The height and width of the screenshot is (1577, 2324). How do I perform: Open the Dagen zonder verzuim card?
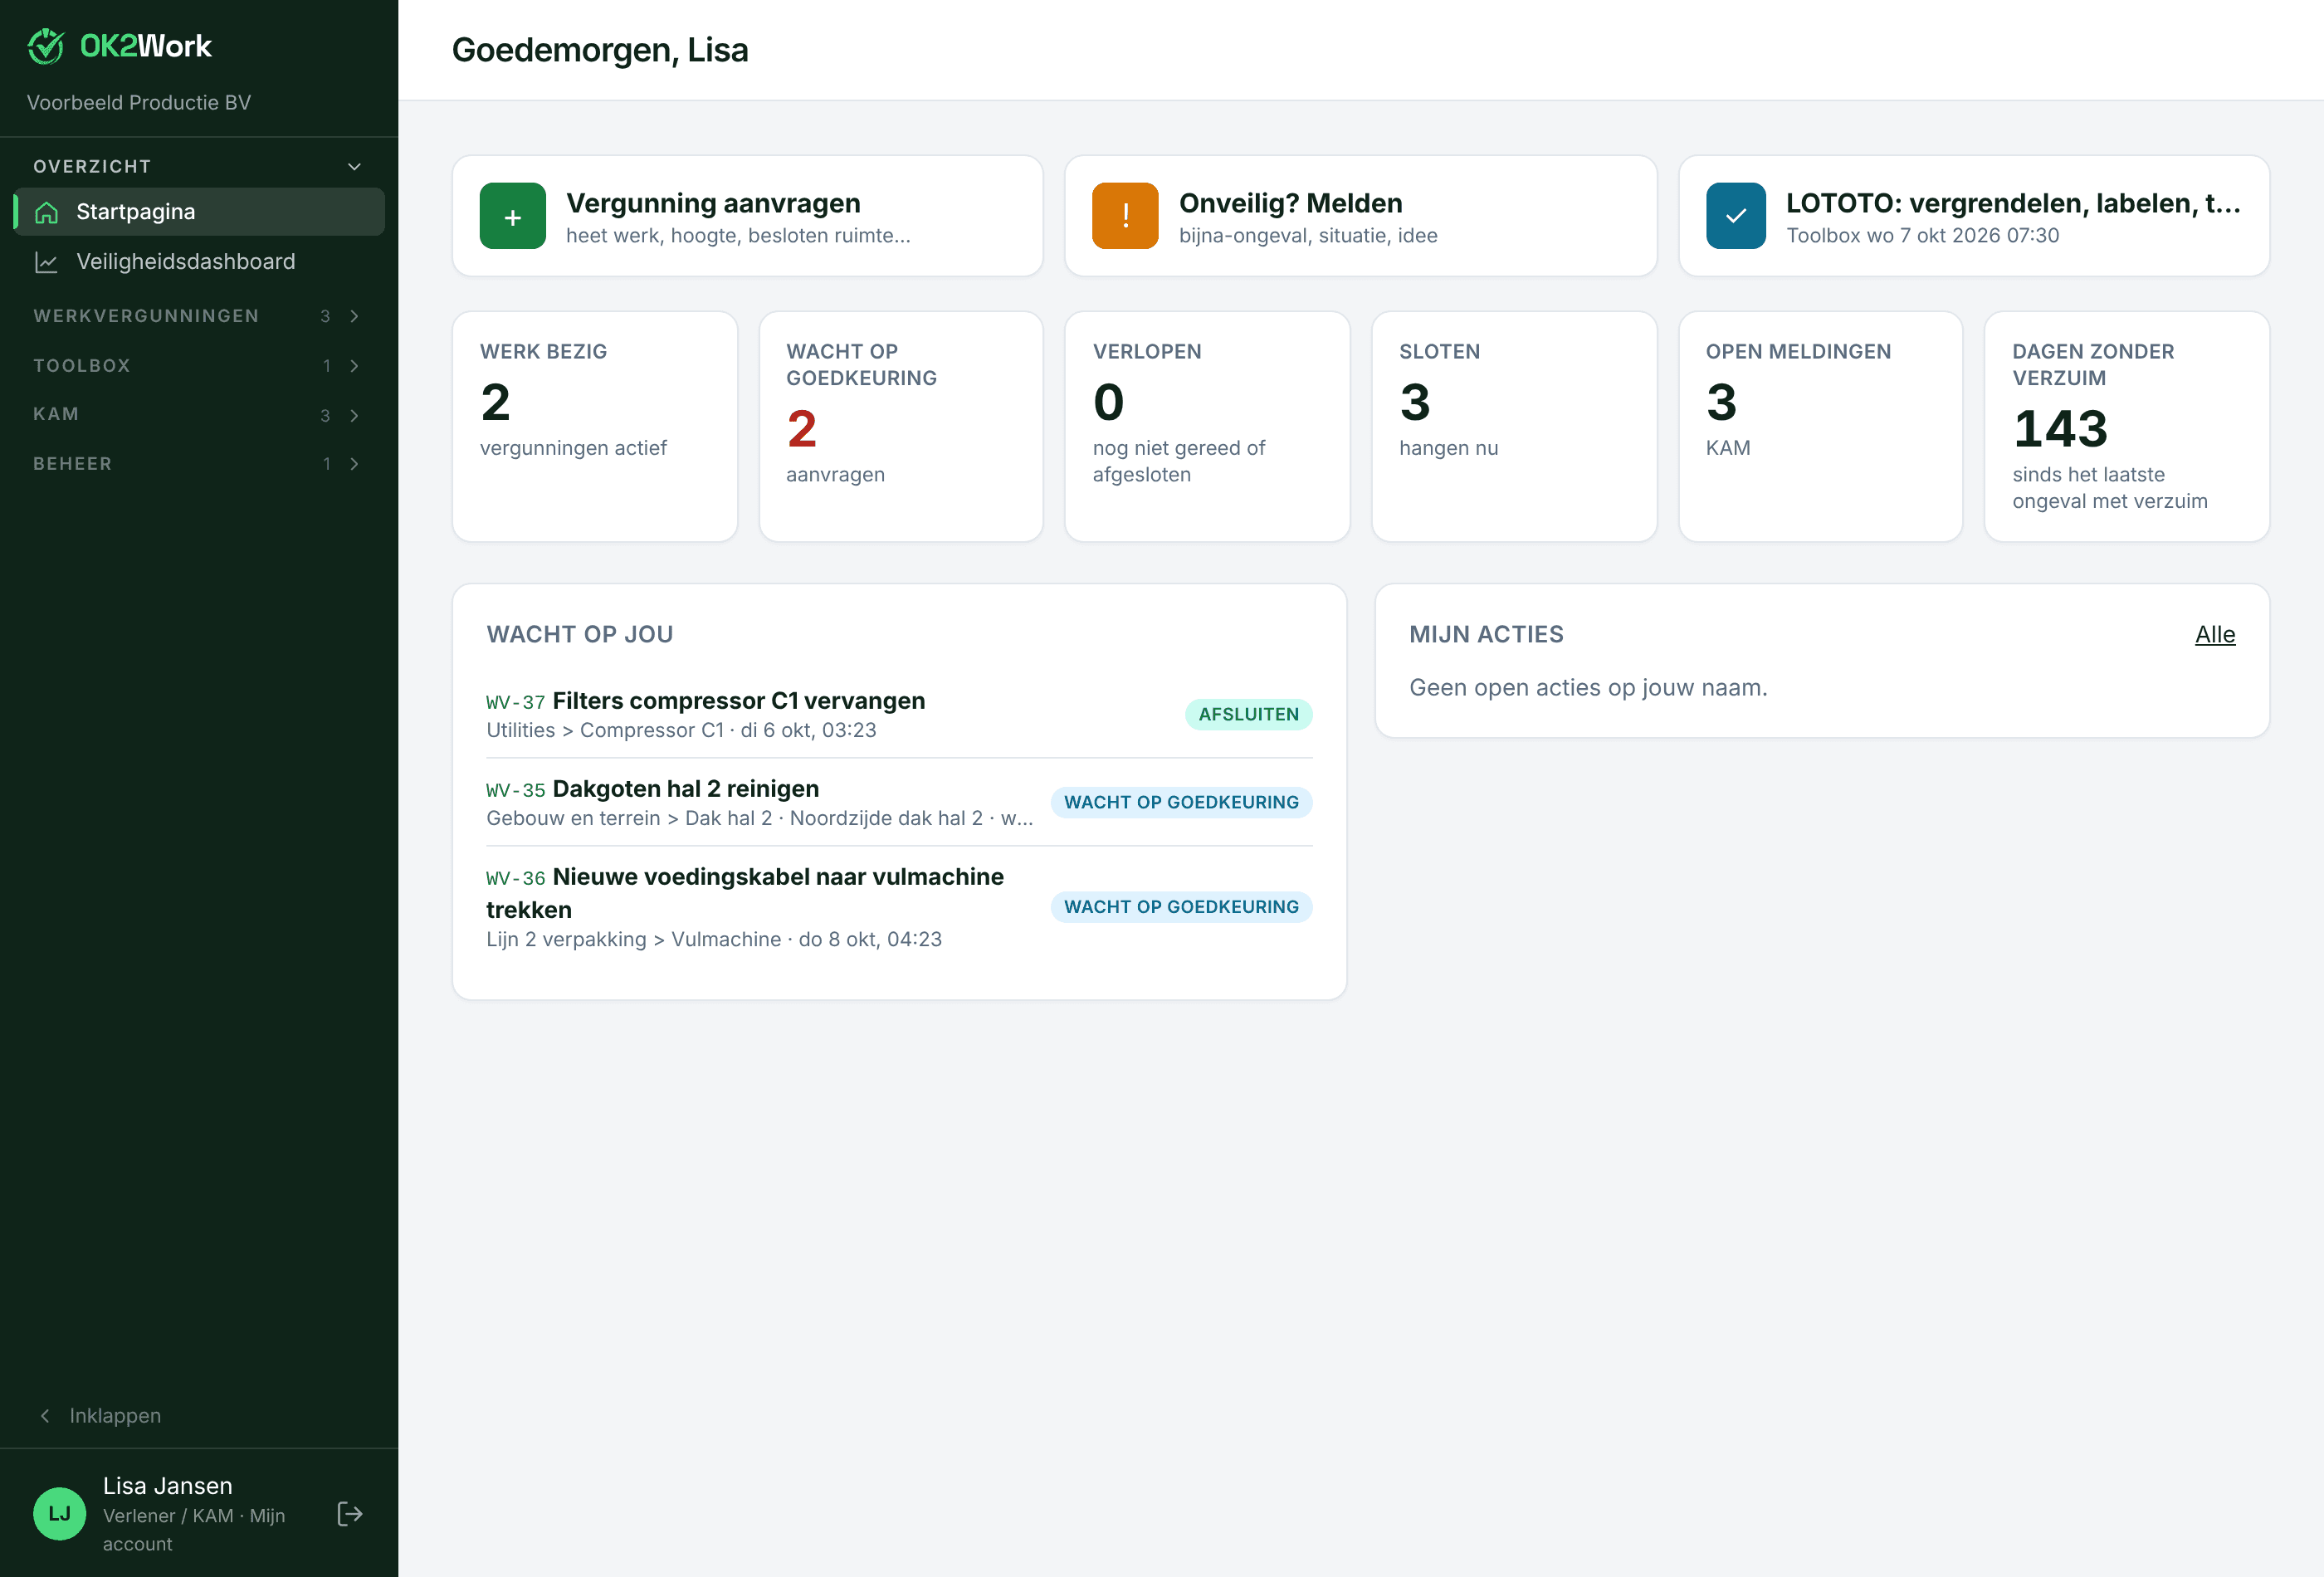point(2127,427)
